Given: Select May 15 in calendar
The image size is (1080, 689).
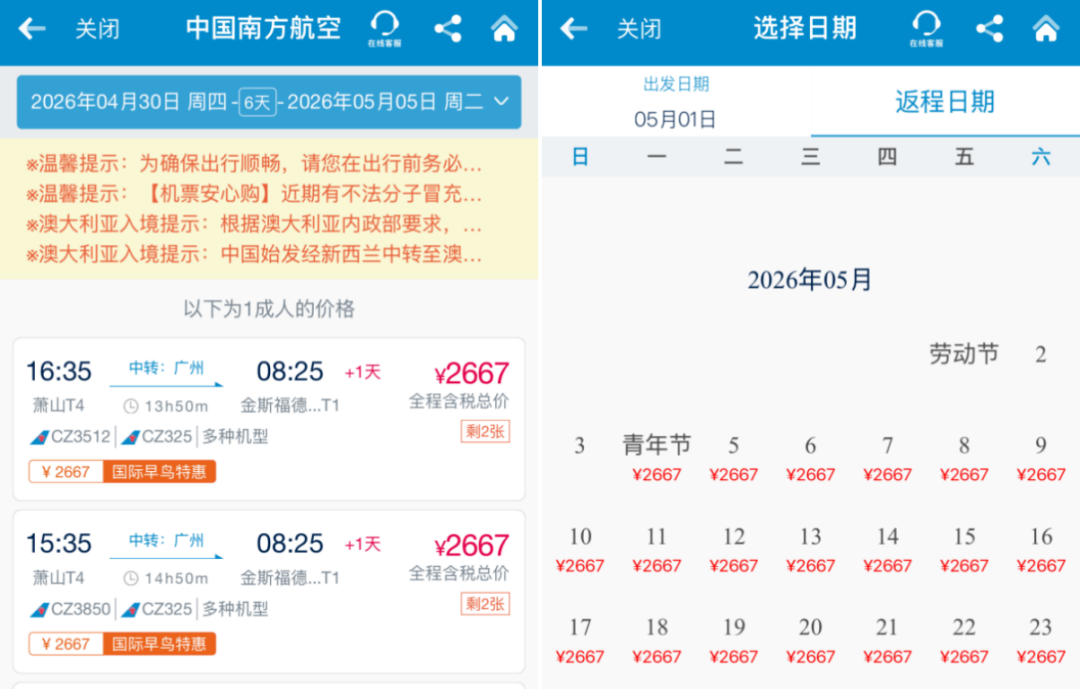Looking at the screenshot, I should (964, 550).
